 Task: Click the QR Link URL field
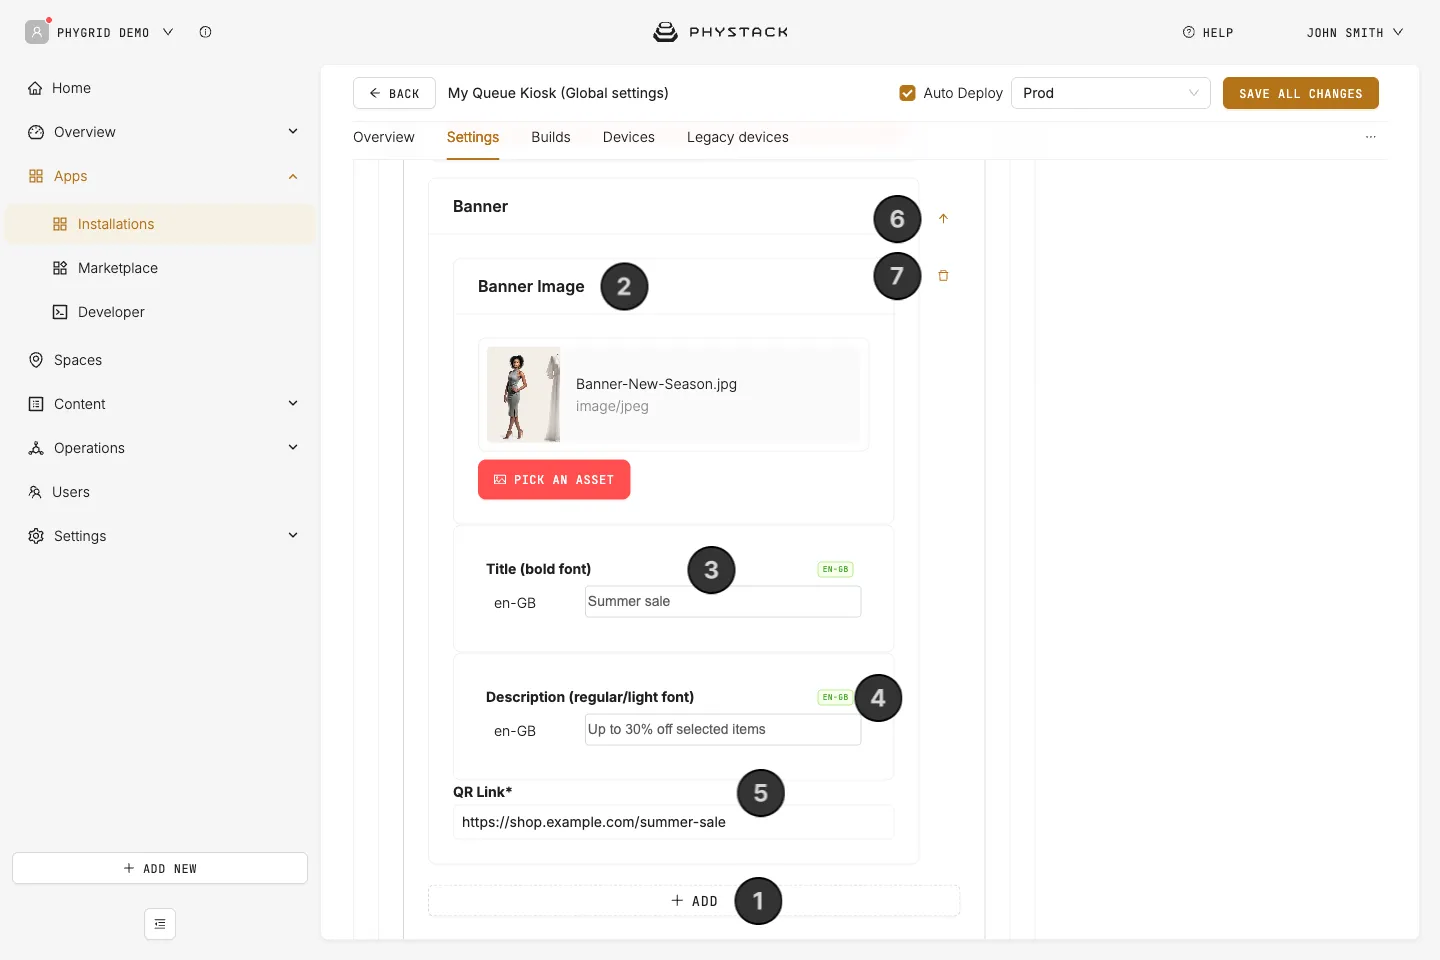(673, 822)
